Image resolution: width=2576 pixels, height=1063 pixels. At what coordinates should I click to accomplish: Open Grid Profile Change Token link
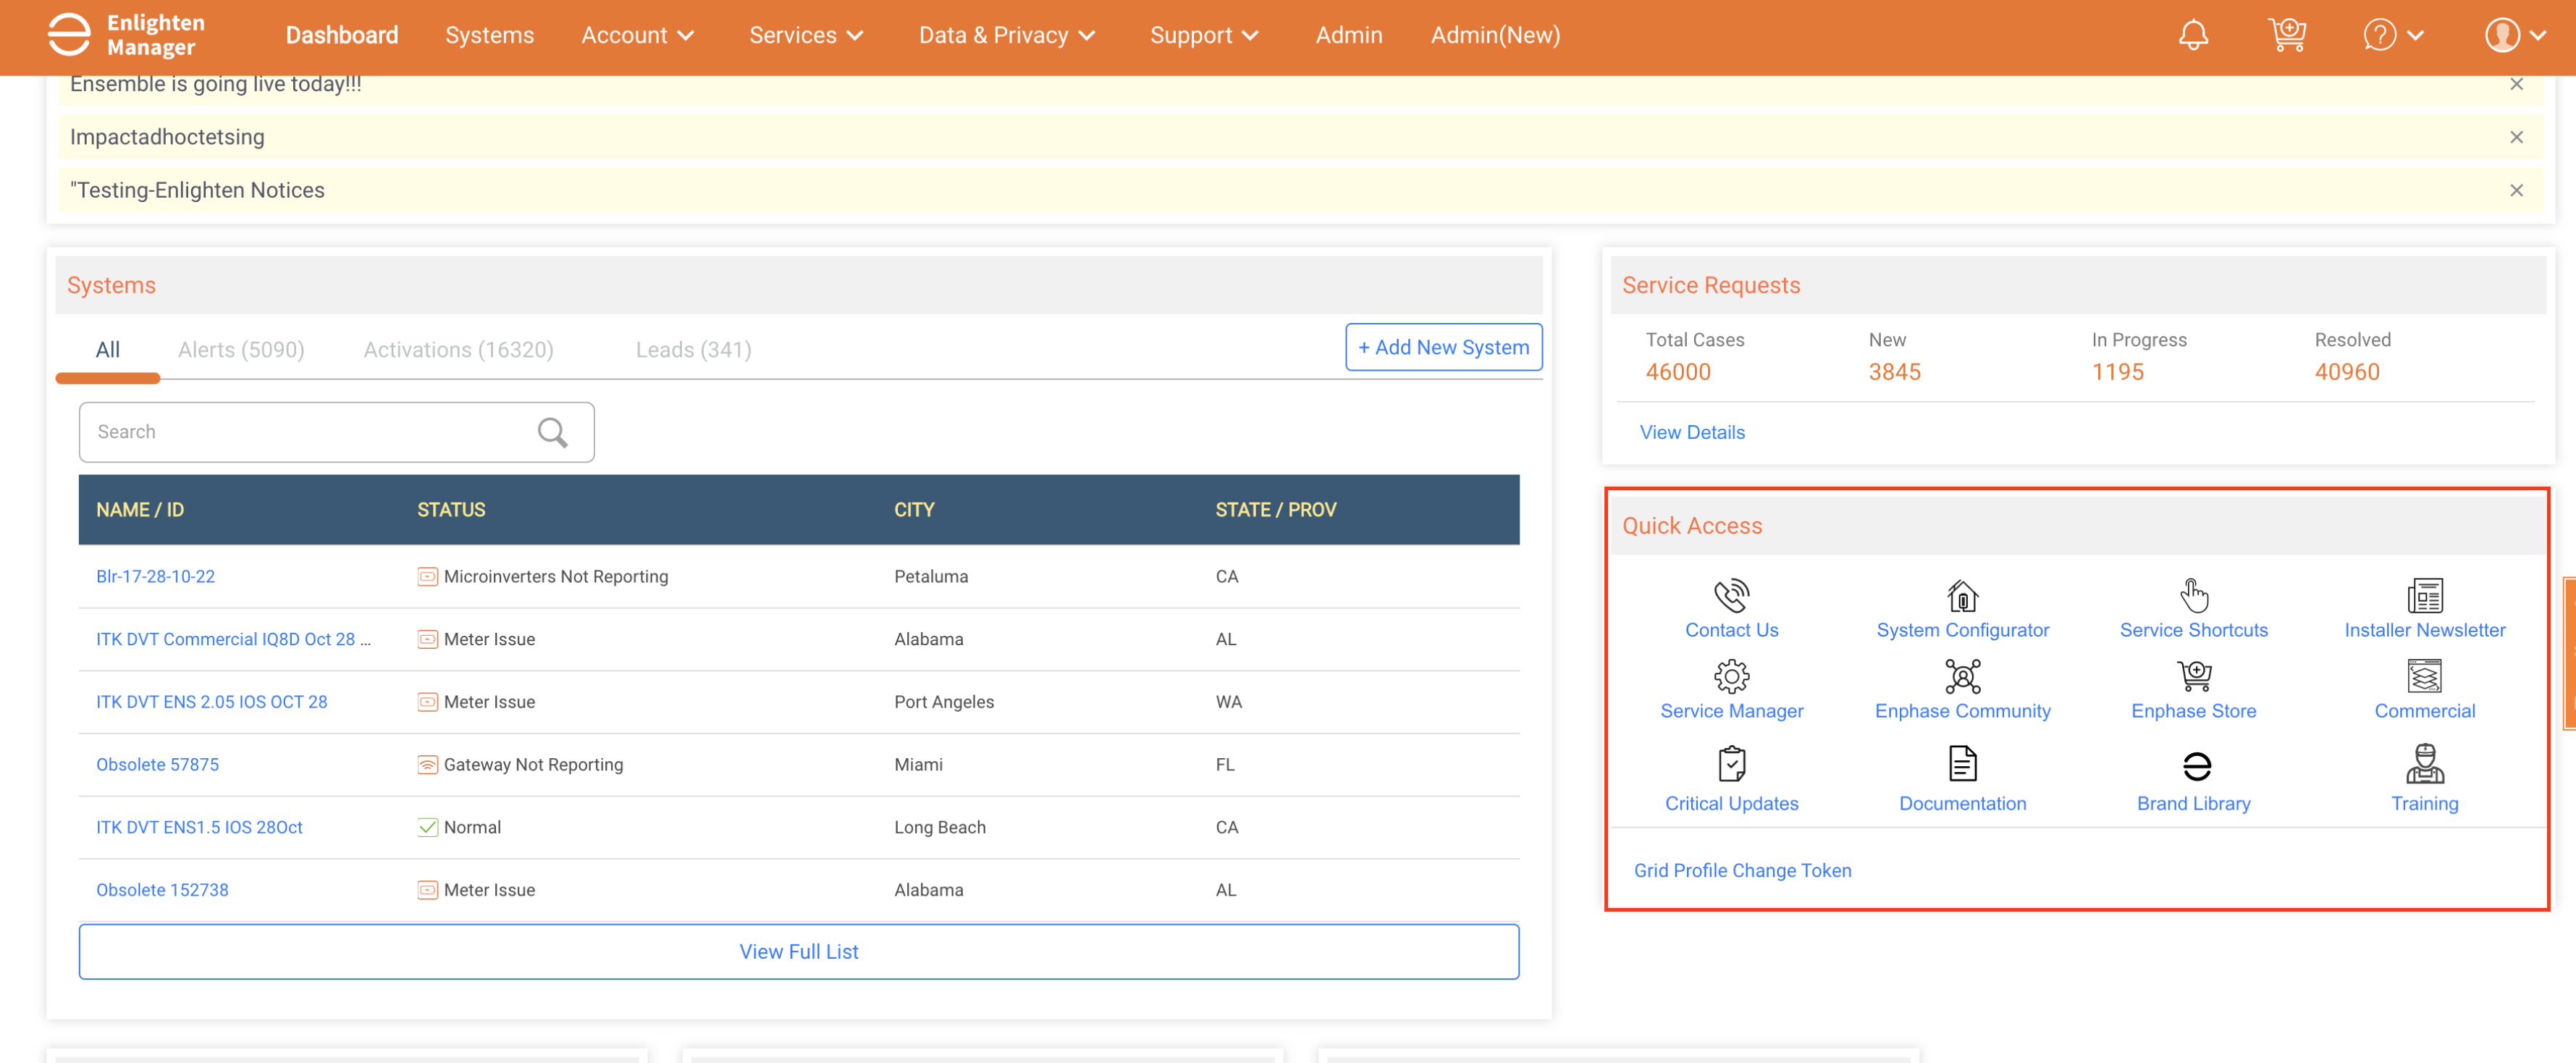pos(1742,870)
